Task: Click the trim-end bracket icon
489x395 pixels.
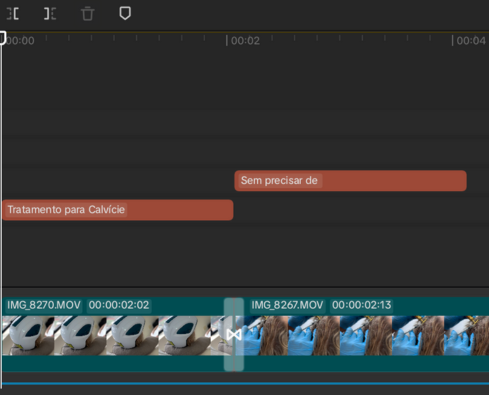Action: click(50, 14)
